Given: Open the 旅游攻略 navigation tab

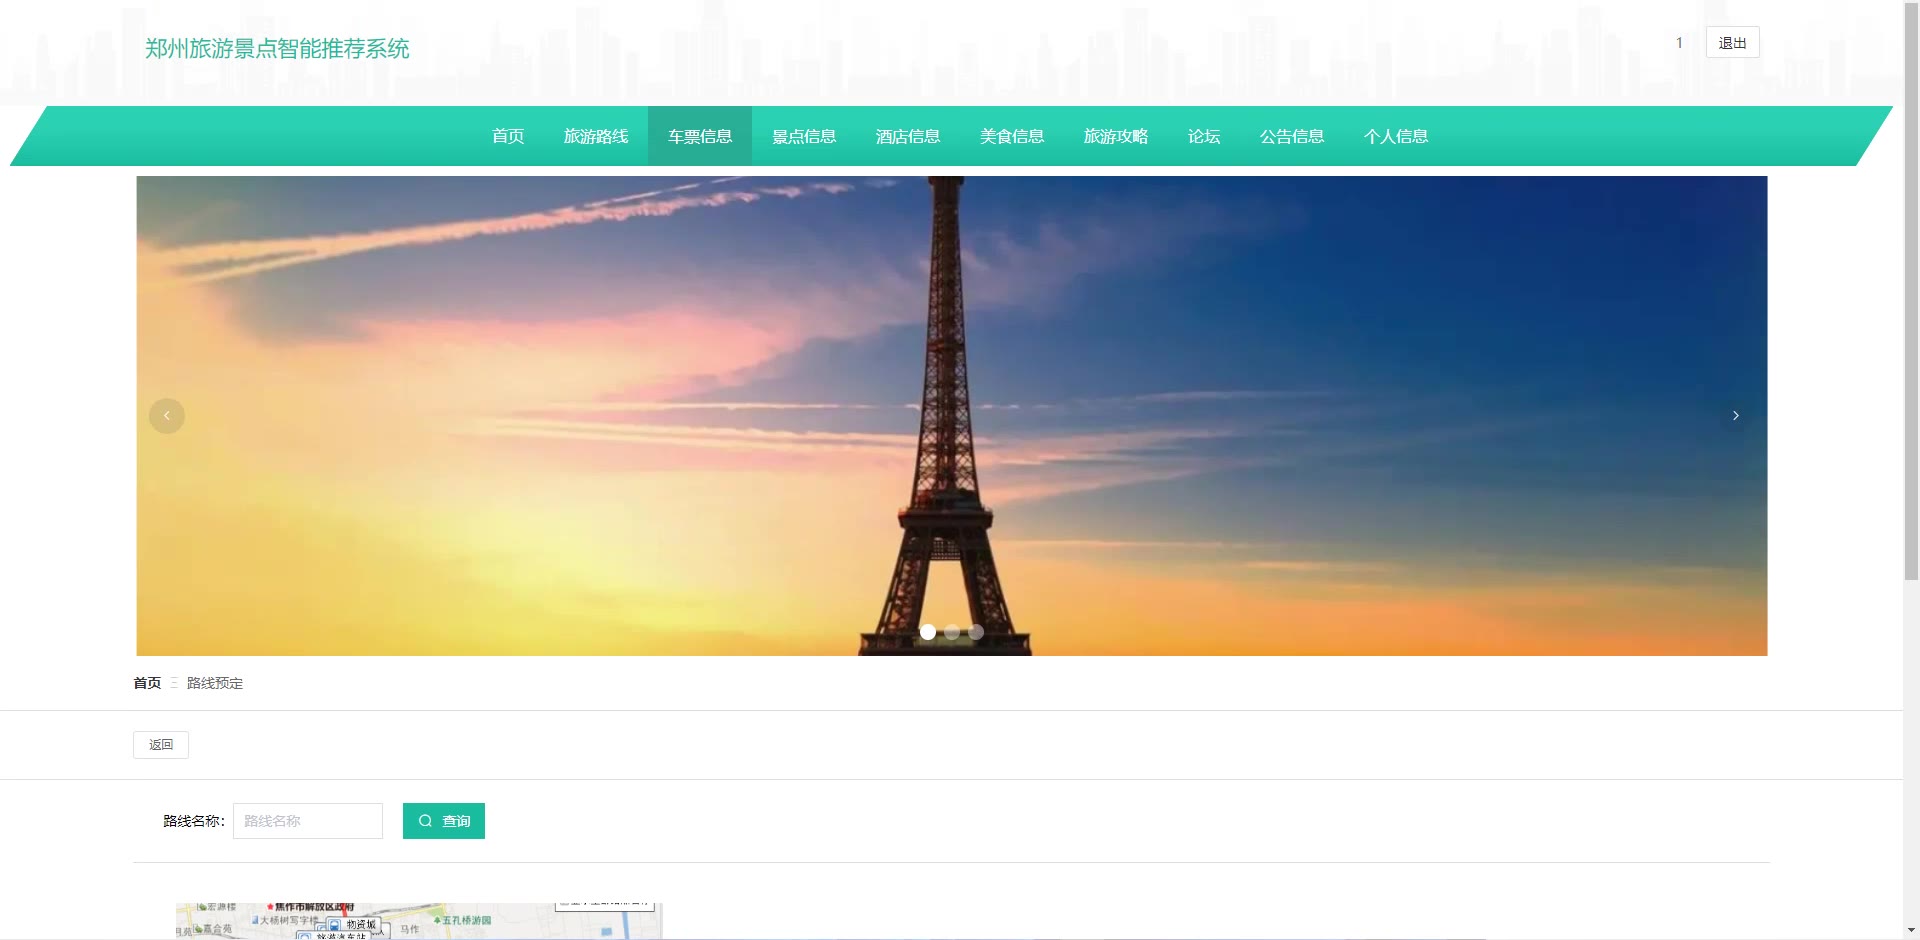Looking at the screenshot, I should coord(1116,136).
